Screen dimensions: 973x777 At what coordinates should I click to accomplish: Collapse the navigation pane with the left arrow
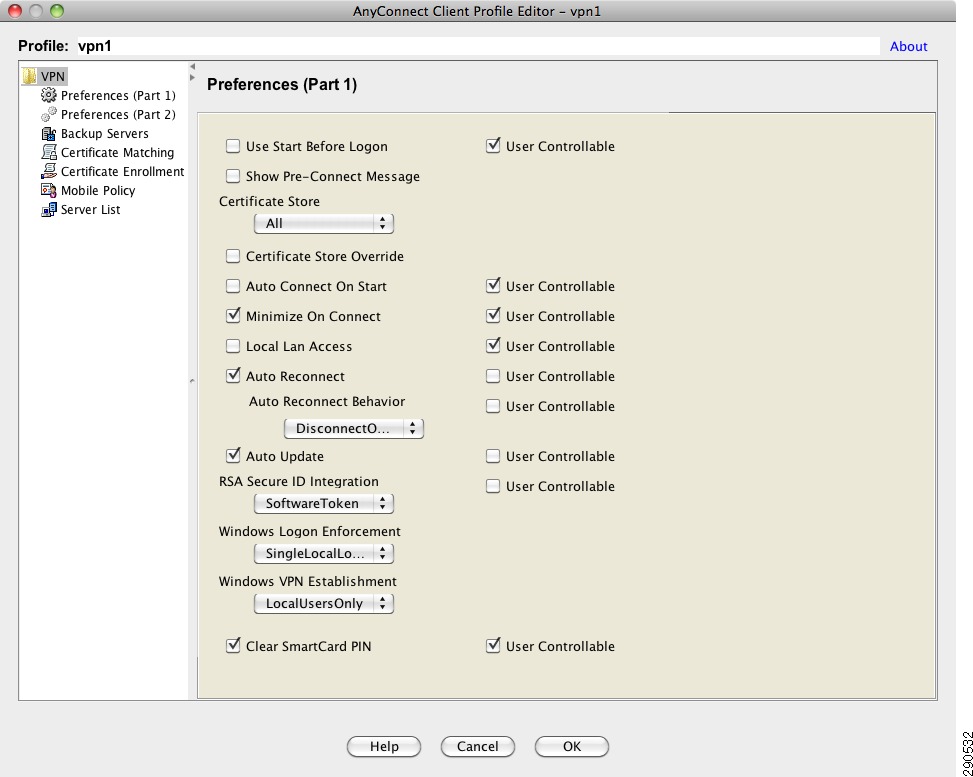(192, 66)
